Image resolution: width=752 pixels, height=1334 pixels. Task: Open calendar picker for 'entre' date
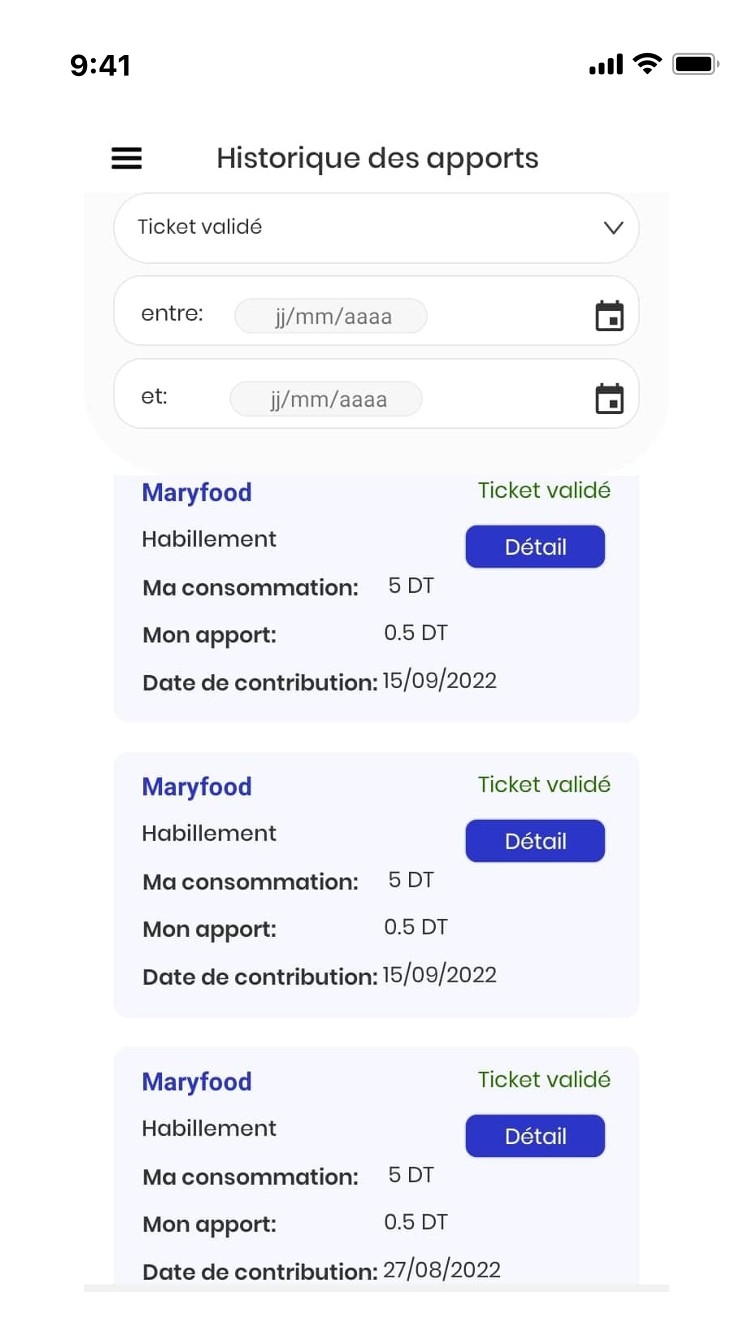coord(609,315)
